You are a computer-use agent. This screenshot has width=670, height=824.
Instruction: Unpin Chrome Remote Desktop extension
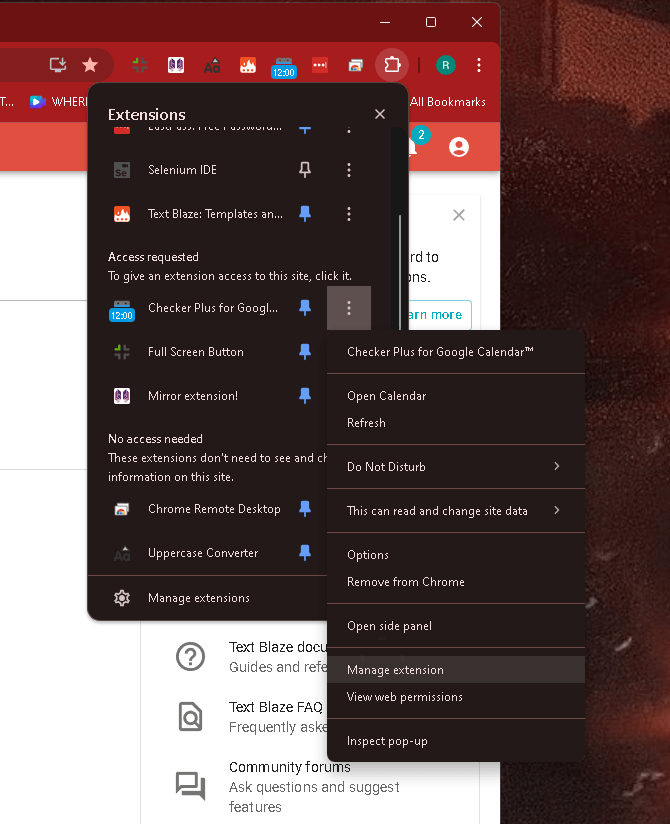click(x=305, y=509)
